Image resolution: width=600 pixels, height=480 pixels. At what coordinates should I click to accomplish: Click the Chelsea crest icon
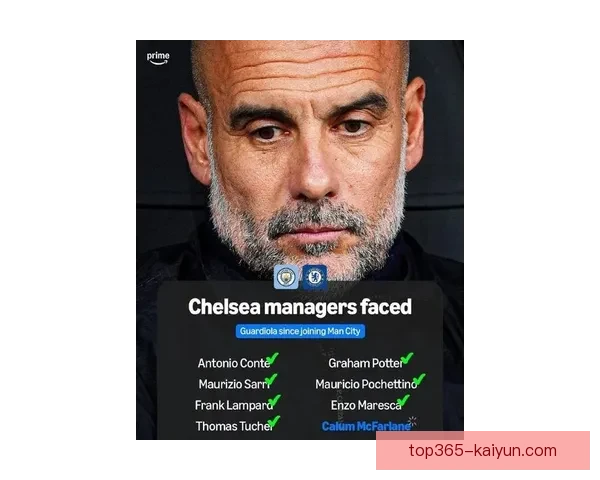(x=315, y=277)
